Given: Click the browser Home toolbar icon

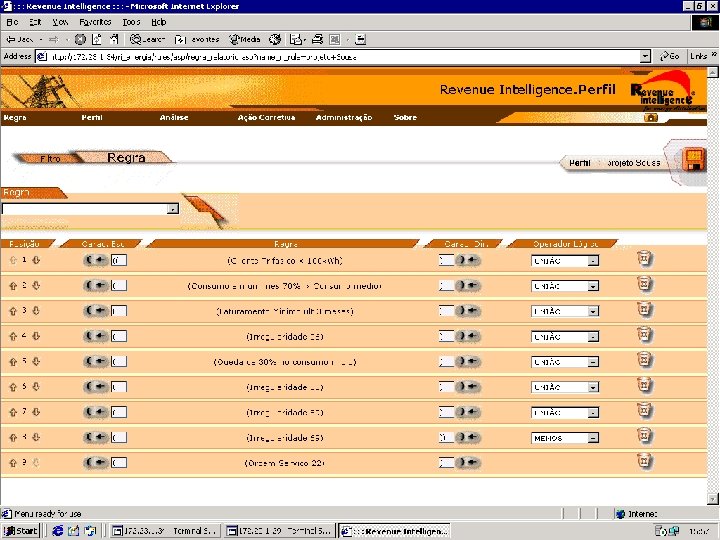Looking at the screenshot, I should tap(113, 39).
